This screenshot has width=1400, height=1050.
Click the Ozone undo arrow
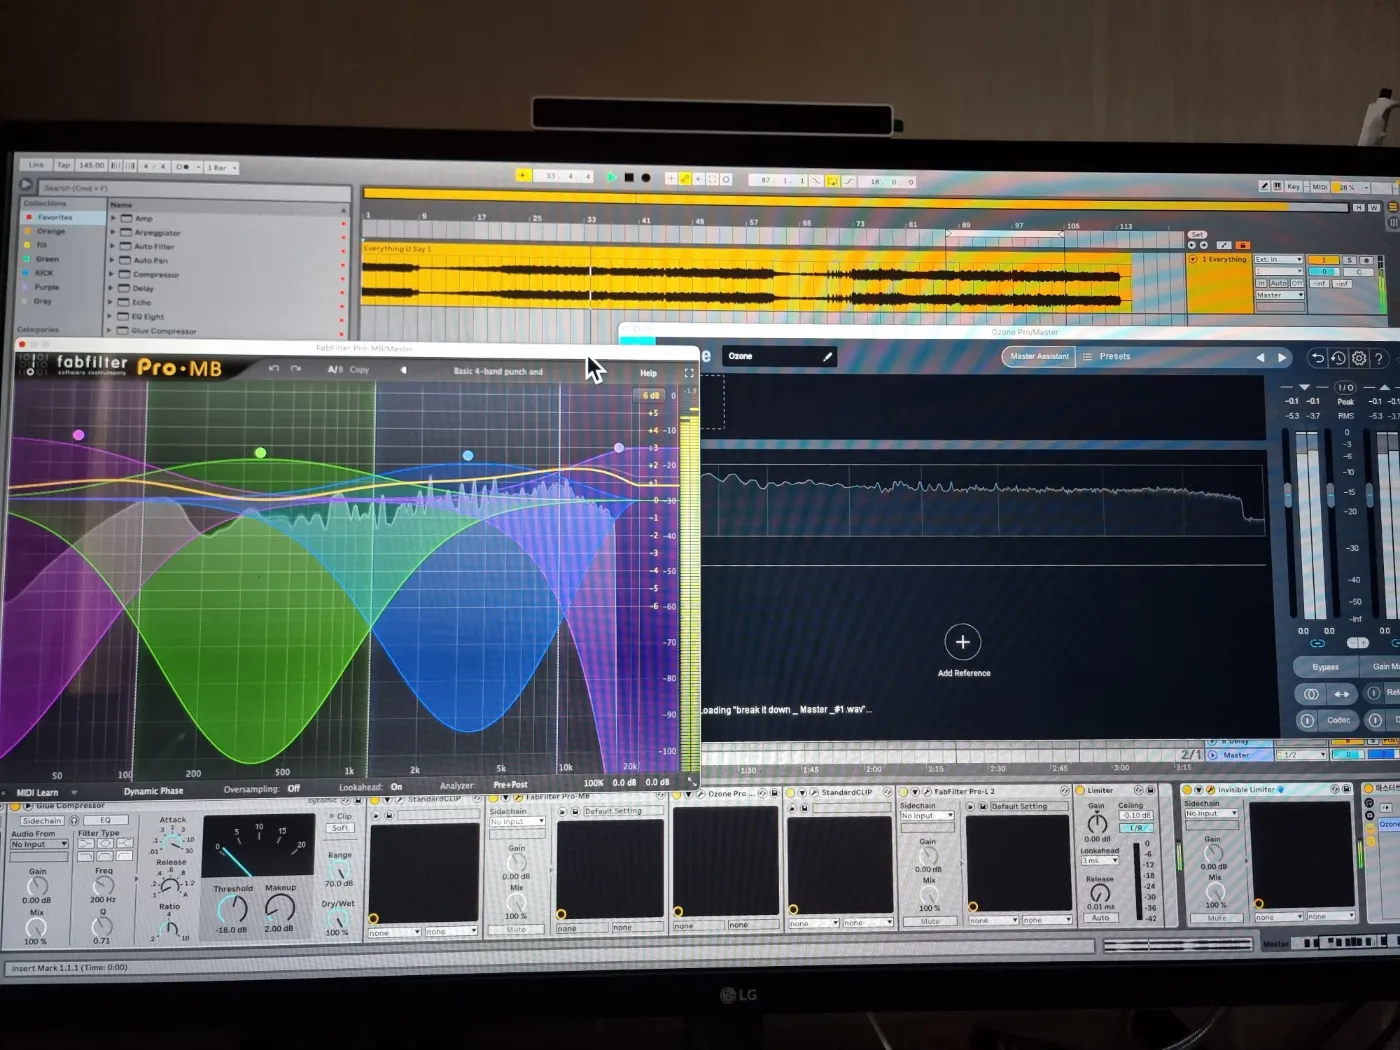pos(1318,358)
